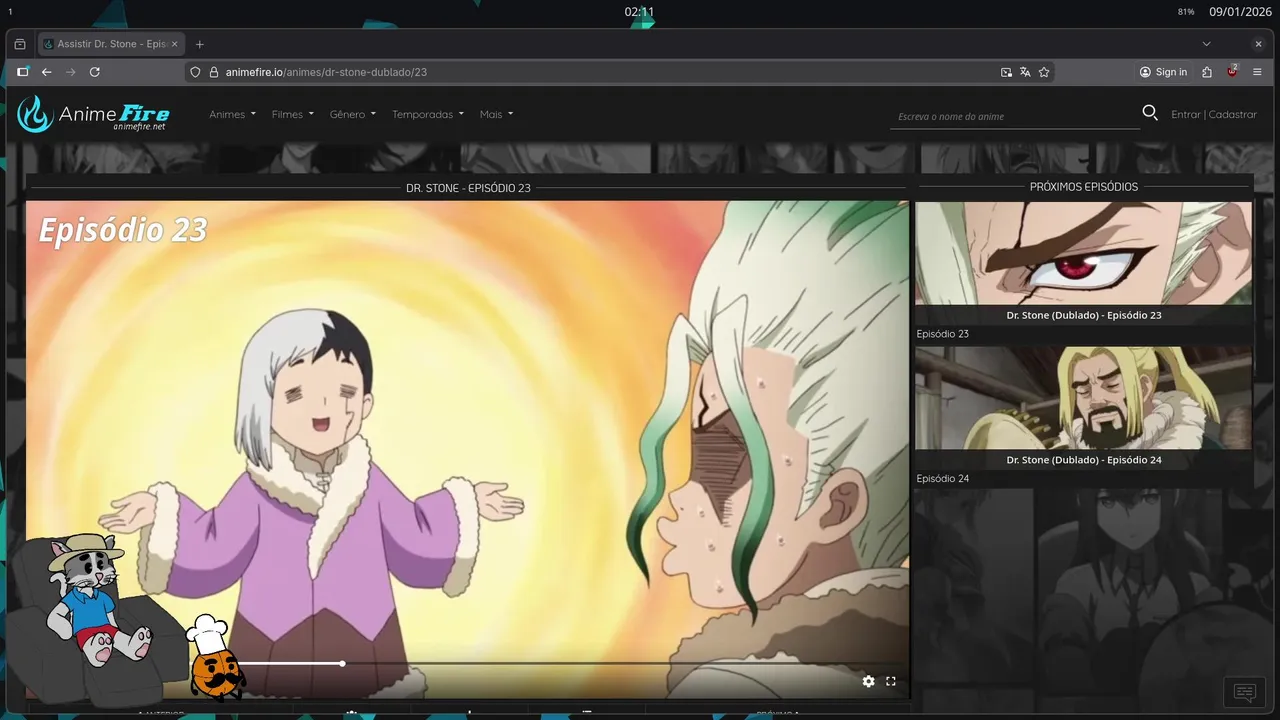
Task: Open the Entrar login link
Action: click(x=1186, y=114)
